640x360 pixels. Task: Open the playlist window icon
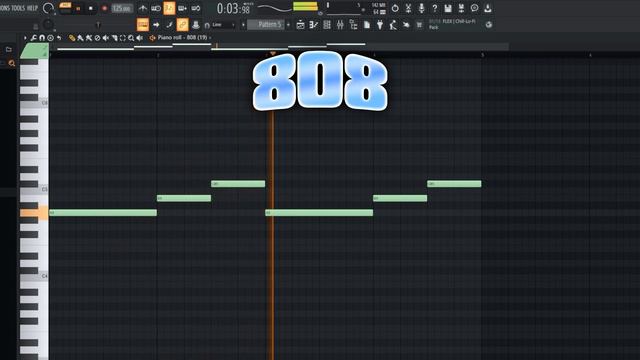coord(300,25)
